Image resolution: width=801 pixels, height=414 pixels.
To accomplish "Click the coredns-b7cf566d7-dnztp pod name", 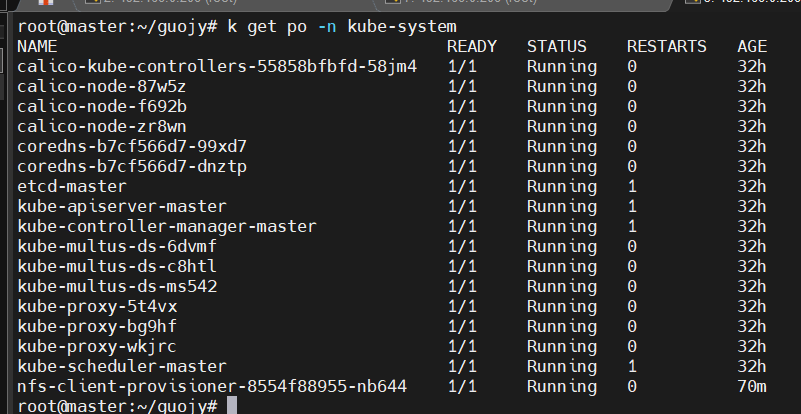I will pyautogui.click(x=132, y=166).
